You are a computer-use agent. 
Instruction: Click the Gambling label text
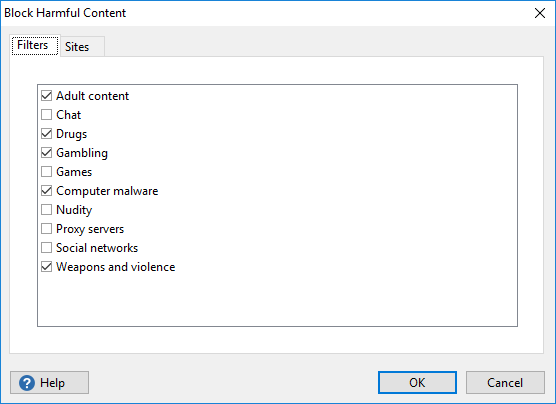pyautogui.click(x=82, y=153)
